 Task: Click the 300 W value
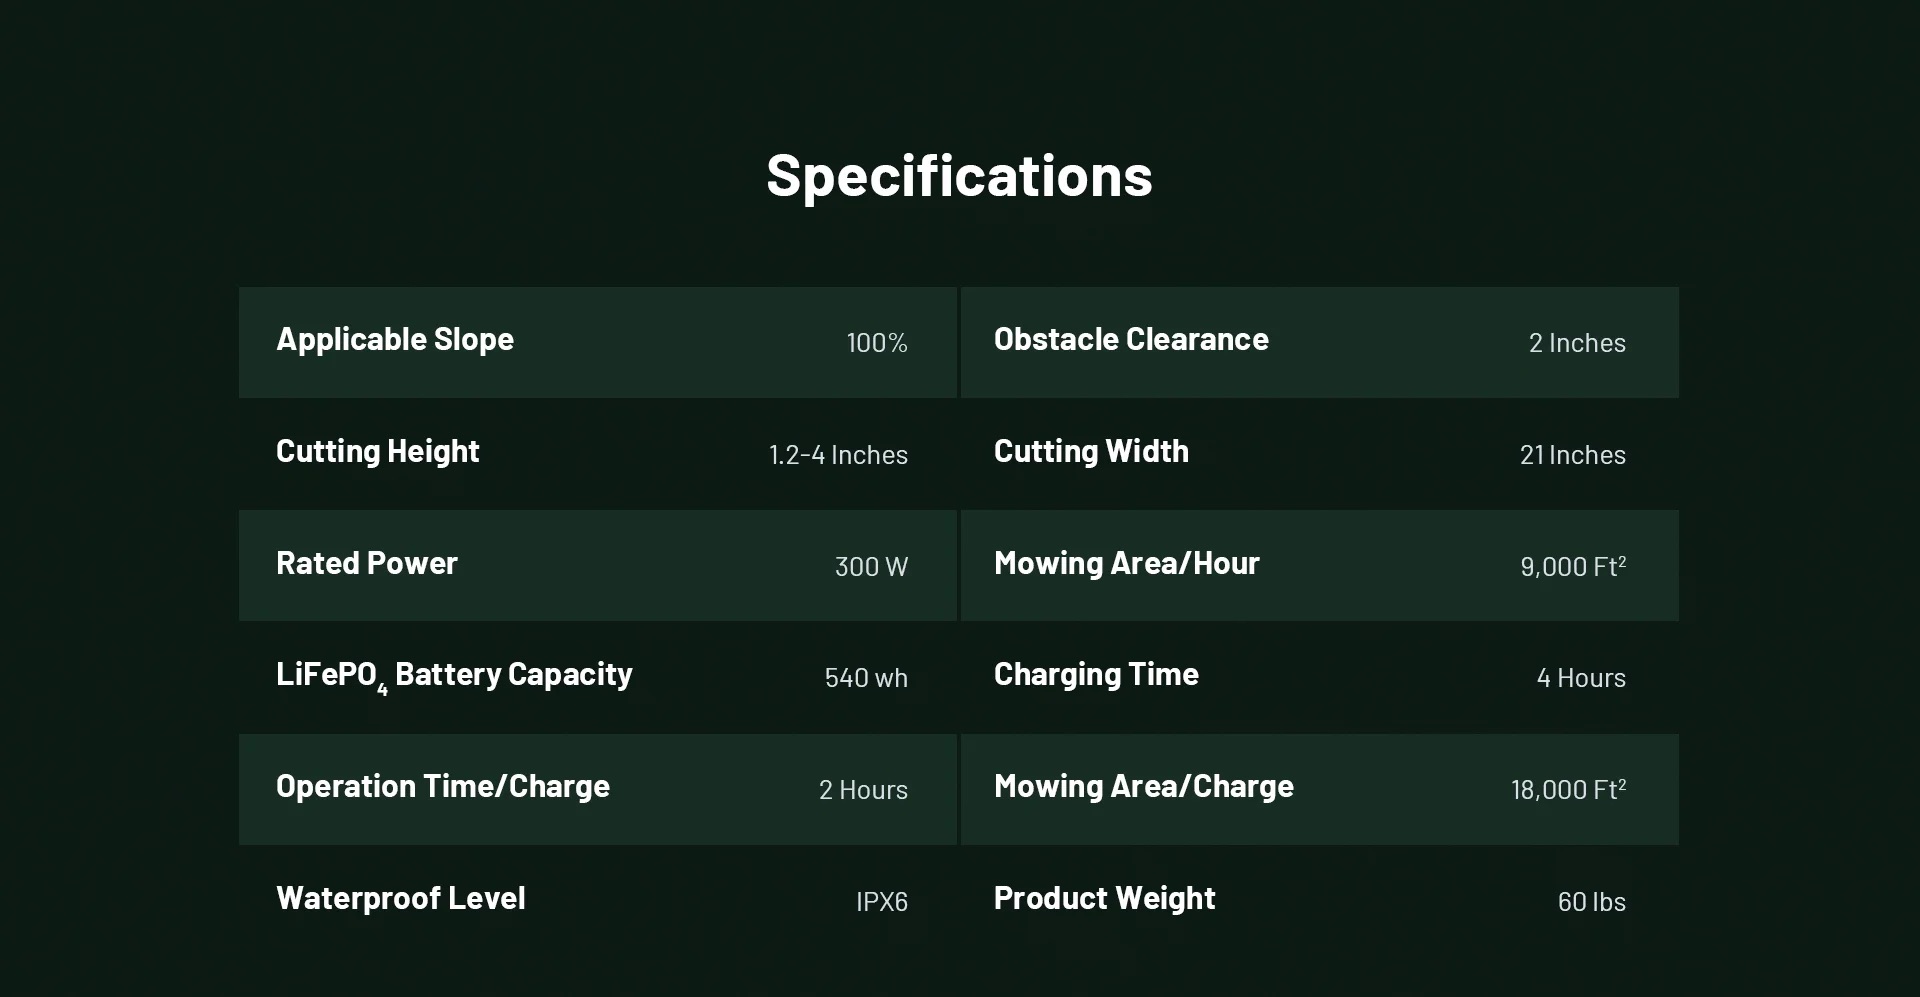point(871,567)
